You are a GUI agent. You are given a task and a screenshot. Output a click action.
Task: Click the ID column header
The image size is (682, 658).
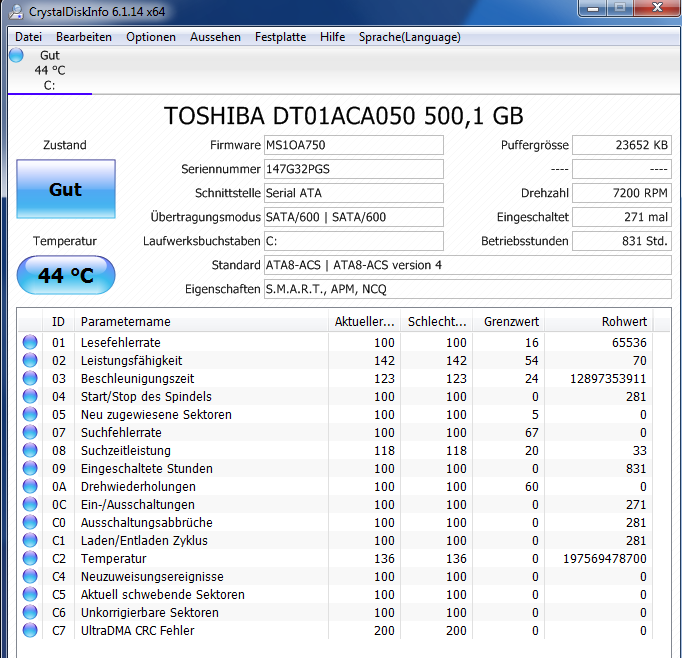tap(58, 322)
